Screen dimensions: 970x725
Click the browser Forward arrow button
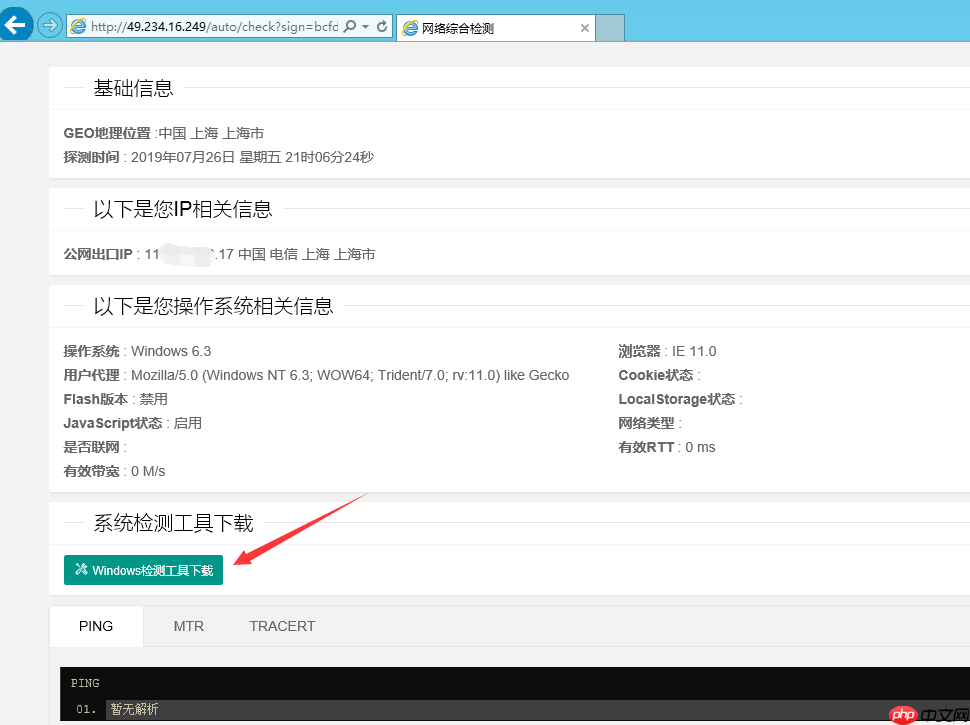click(49, 26)
